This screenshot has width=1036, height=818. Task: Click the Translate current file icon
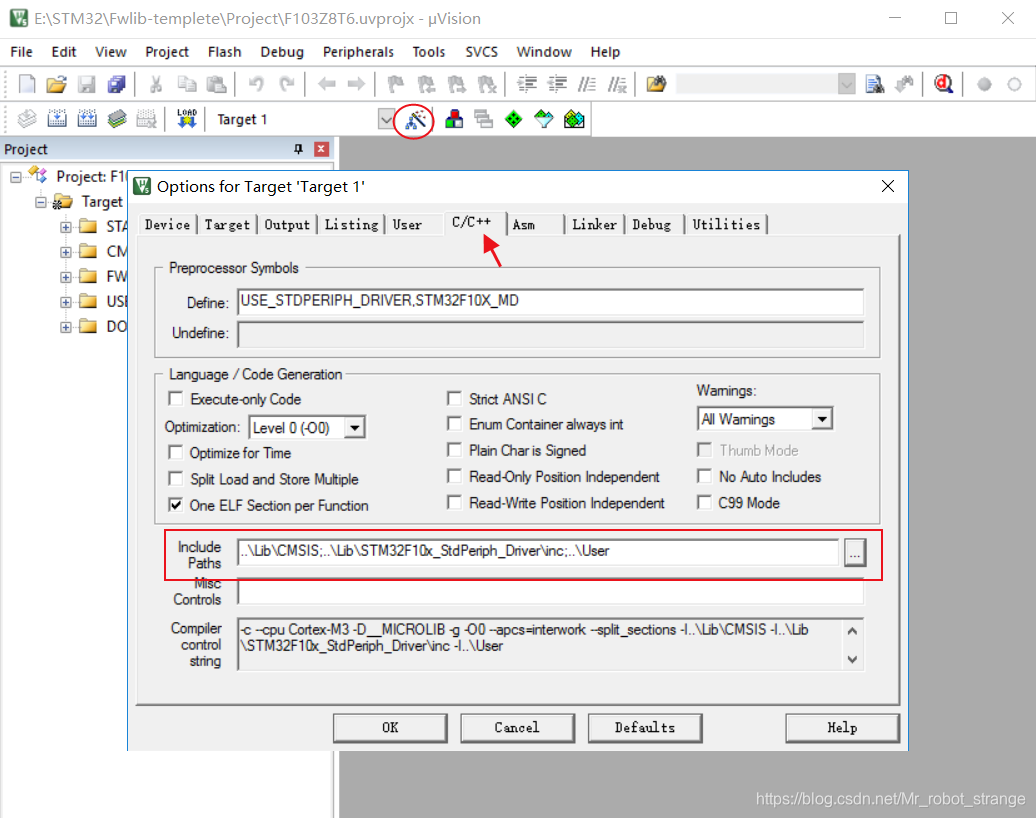point(26,119)
